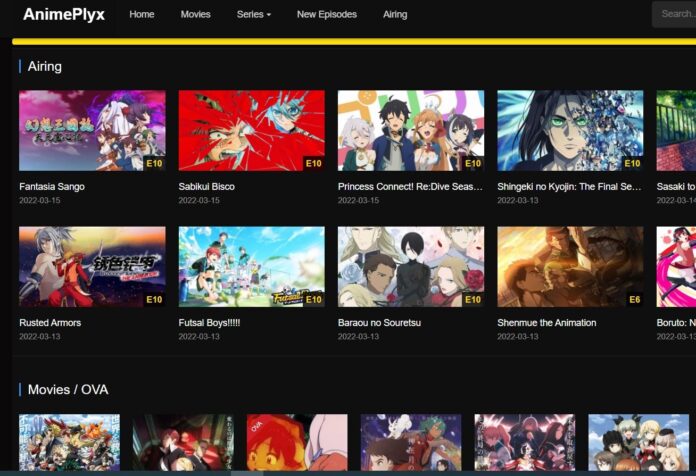The height and width of the screenshot is (476, 696).
Task: Click E10 badge on Futsal Boys
Action: [x=314, y=300]
